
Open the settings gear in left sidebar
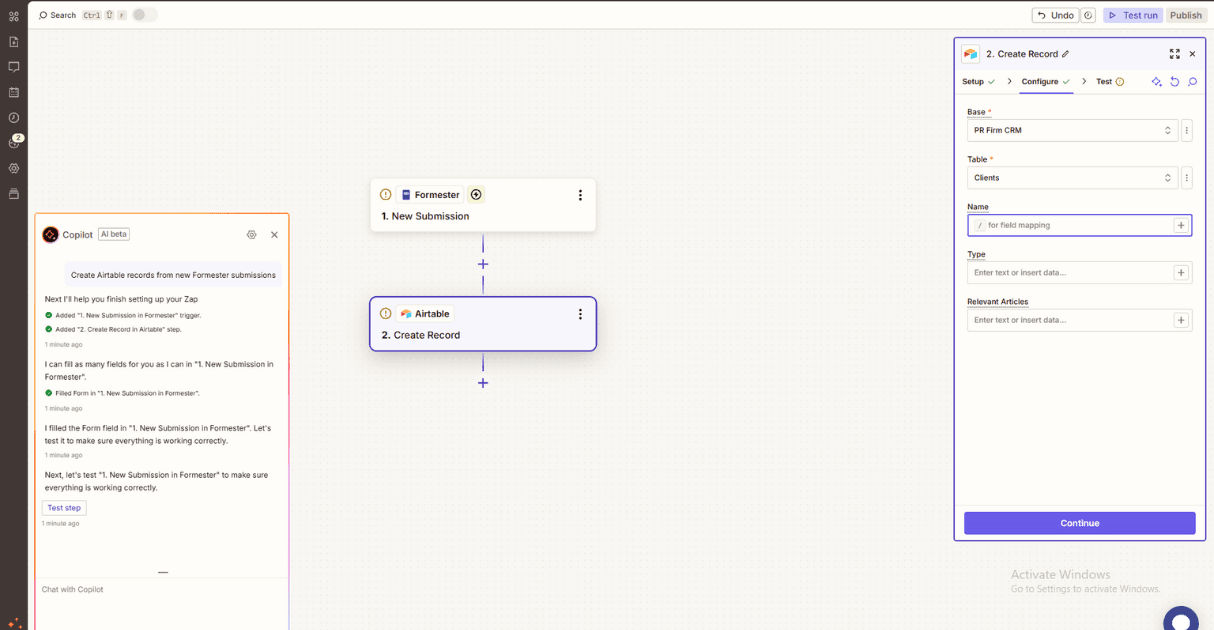coord(14,168)
